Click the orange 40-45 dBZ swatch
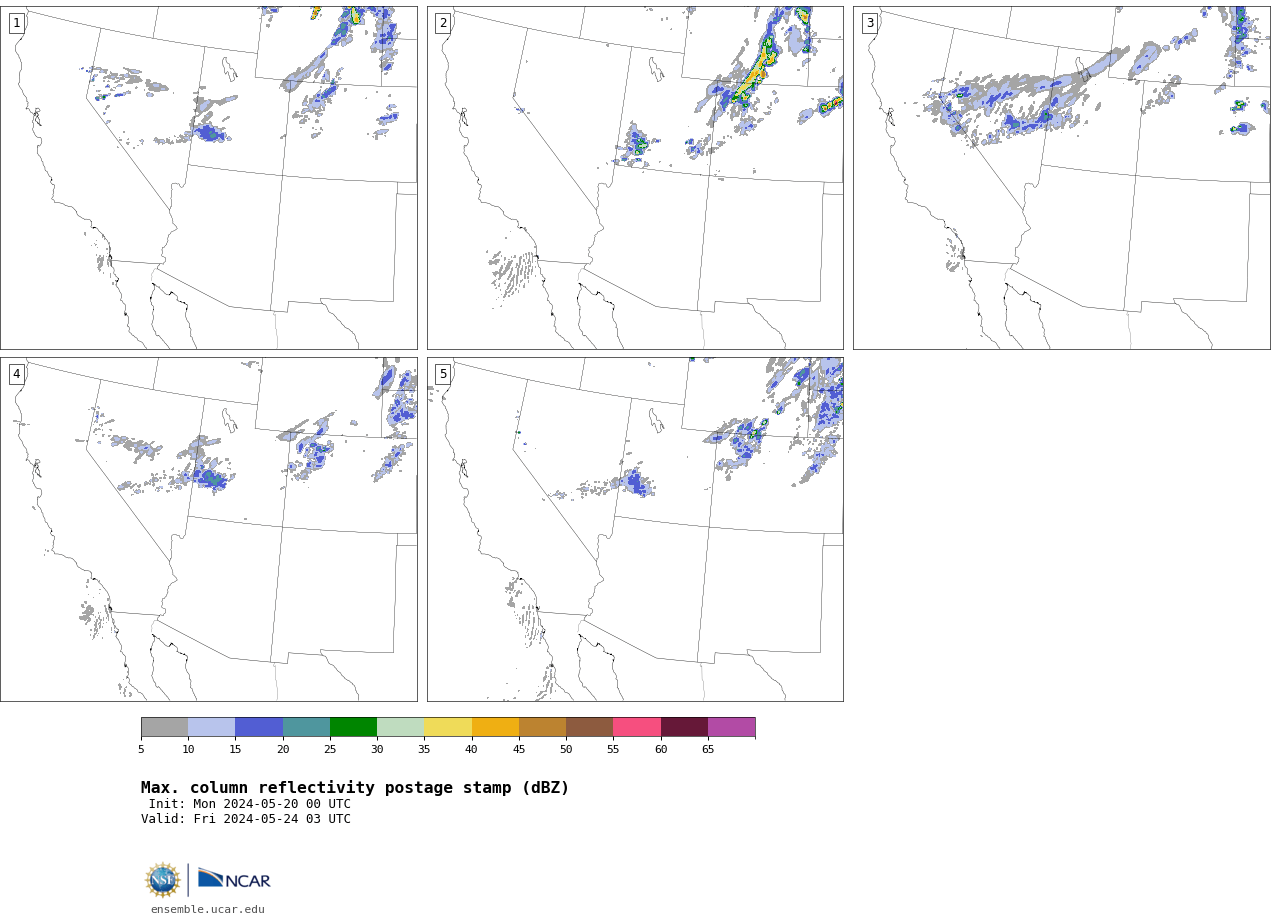1280x920 pixels. [495, 727]
